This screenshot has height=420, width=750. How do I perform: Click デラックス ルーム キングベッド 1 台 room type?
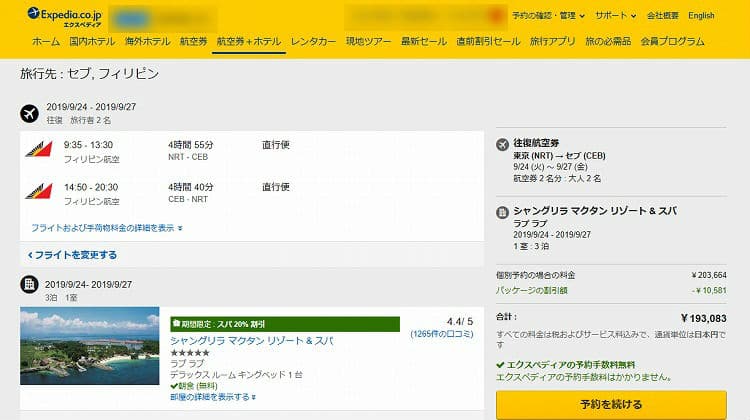(236, 375)
